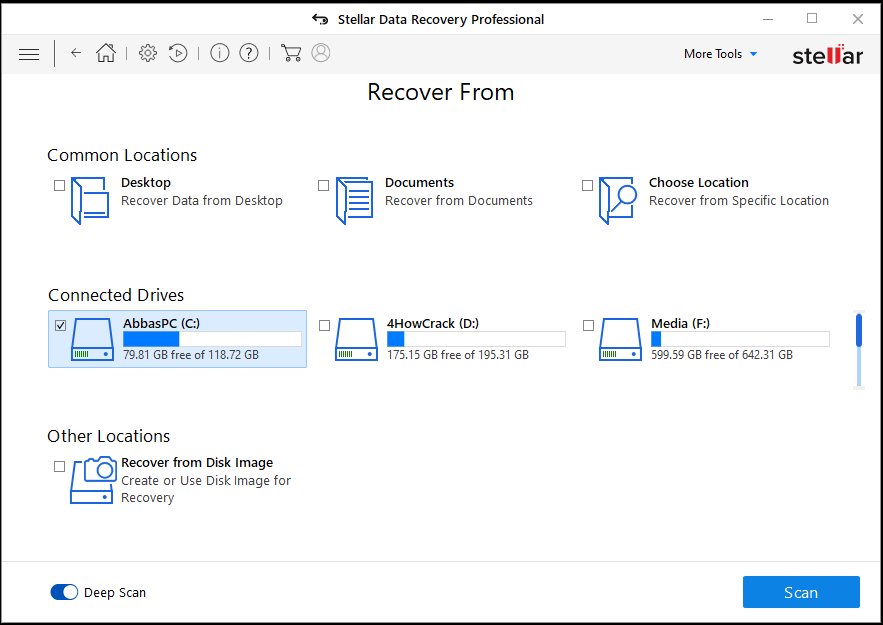Go back with the arrow icon

(x=76, y=53)
